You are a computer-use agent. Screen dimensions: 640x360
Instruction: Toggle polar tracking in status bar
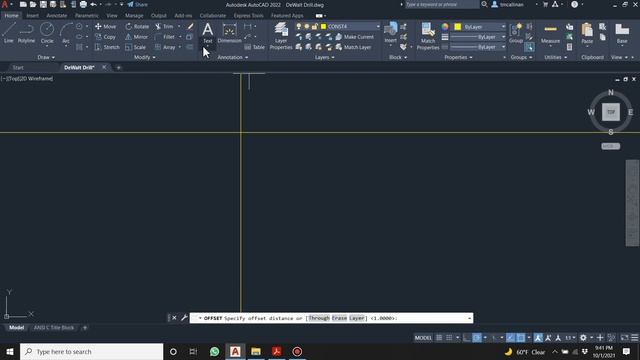pos(477,338)
